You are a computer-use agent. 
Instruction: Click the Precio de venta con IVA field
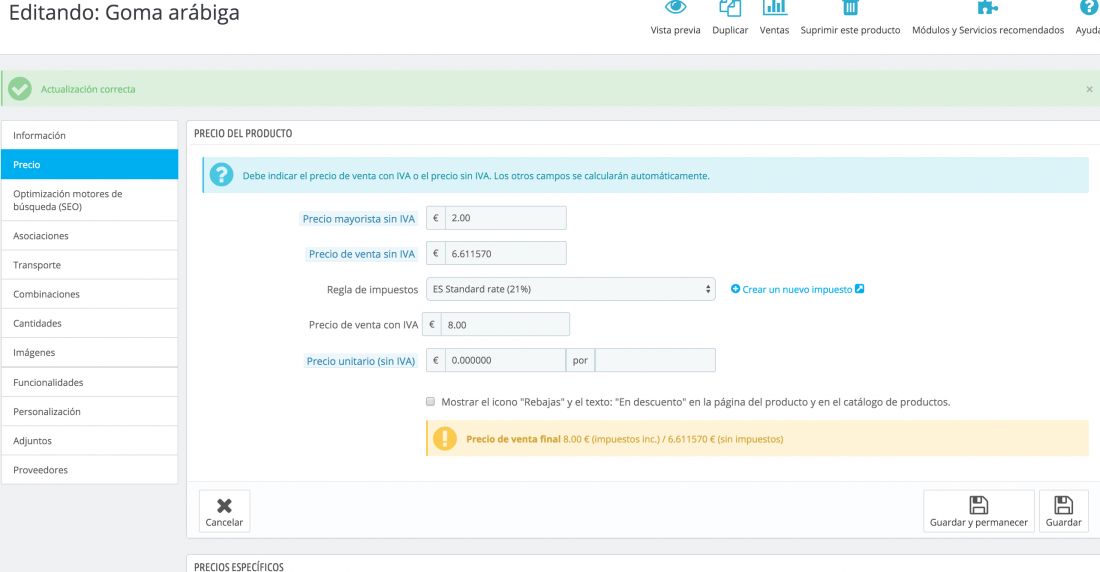pos(505,324)
